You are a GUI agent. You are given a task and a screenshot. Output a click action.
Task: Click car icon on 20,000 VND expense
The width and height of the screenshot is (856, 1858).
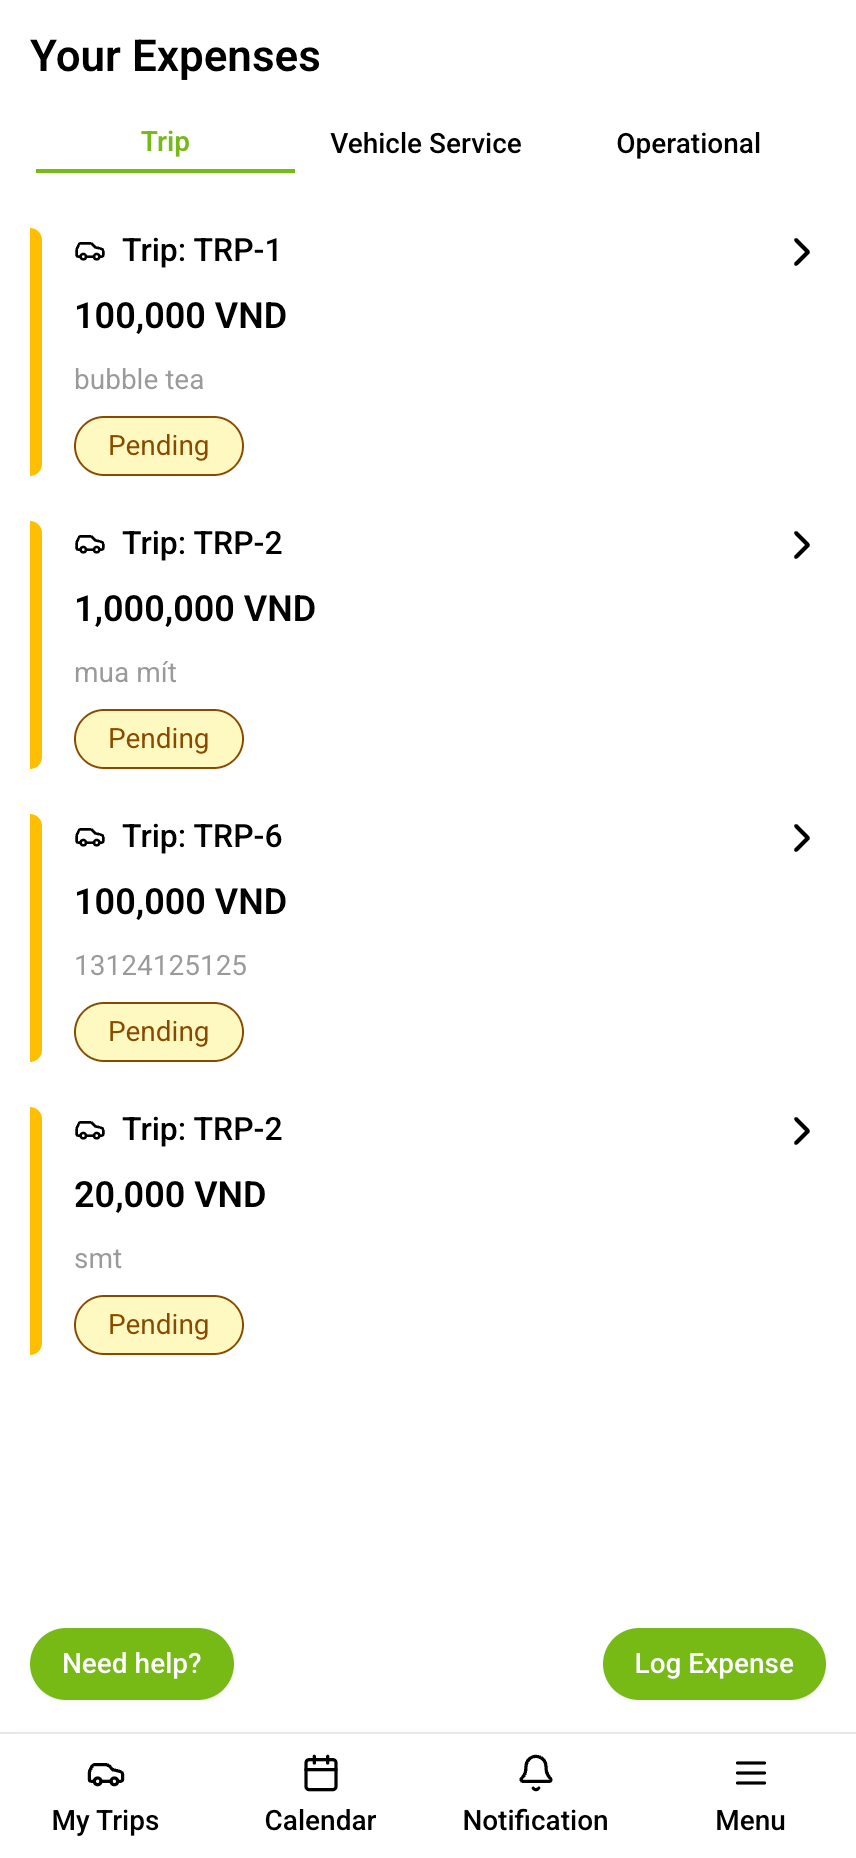tap(90, 1131)
